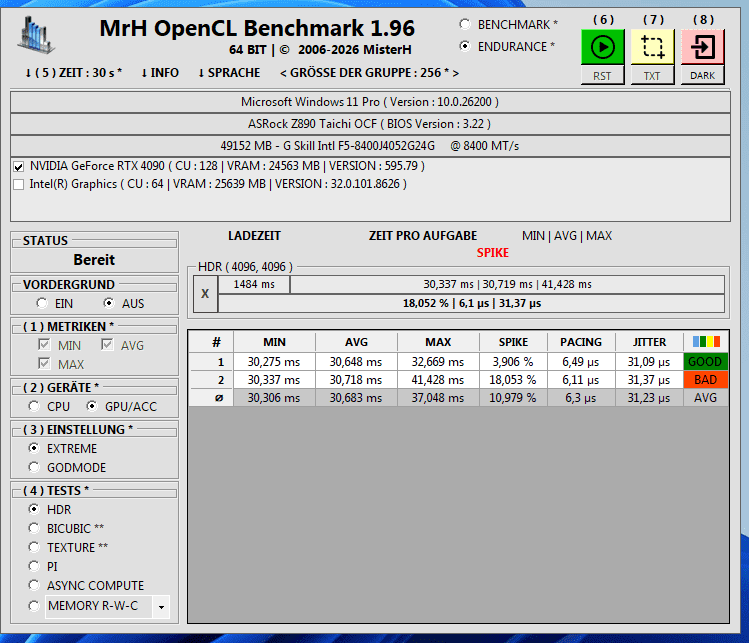Select the EXTREME setting
This screenshot has width=749, height=643.
tap(33, 448)
